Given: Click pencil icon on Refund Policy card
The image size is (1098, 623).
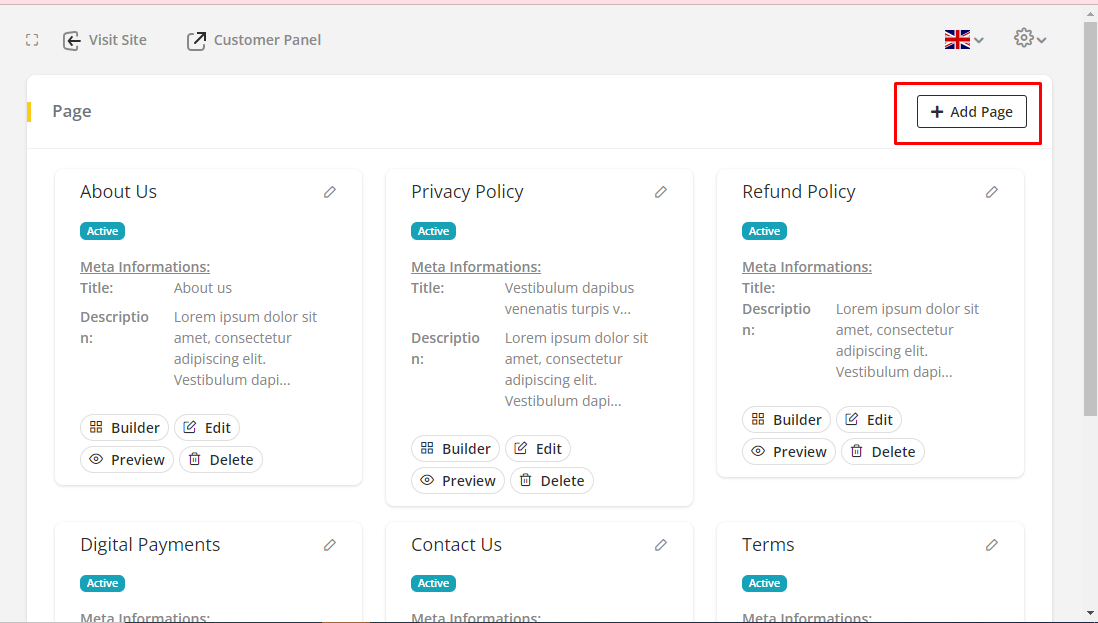Looking at the screenshot, I should coord(992,192).
